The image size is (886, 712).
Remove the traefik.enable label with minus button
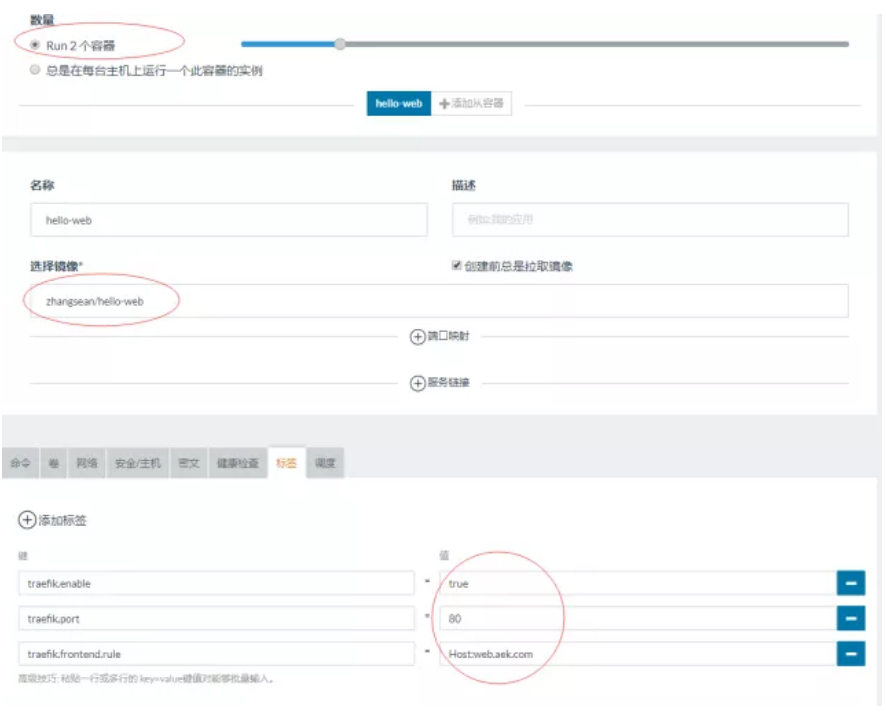click(851, 584)
